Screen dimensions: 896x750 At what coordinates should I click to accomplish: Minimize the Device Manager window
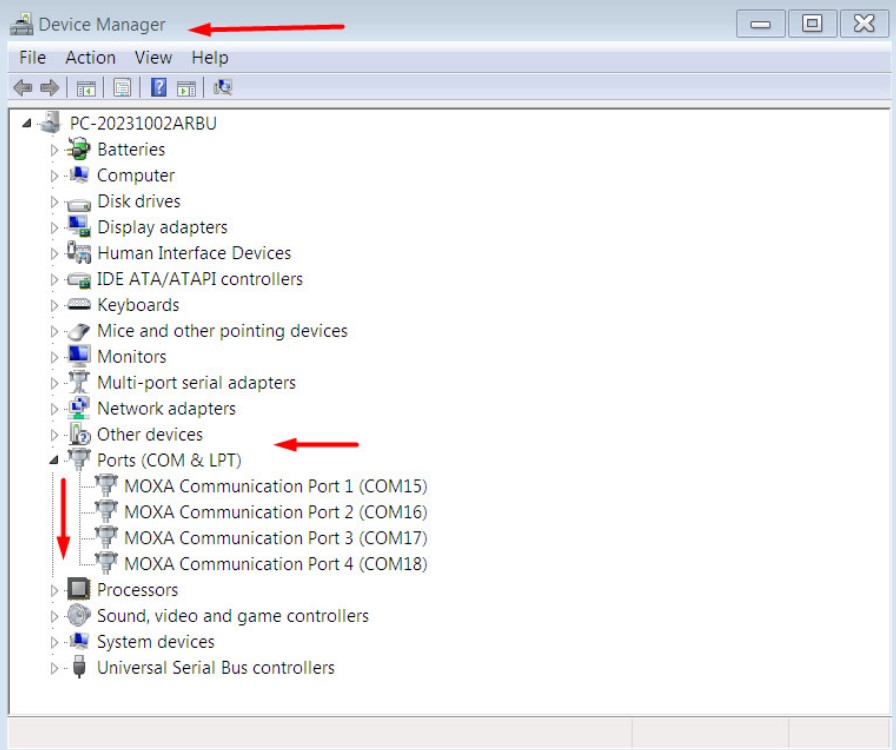760,23
